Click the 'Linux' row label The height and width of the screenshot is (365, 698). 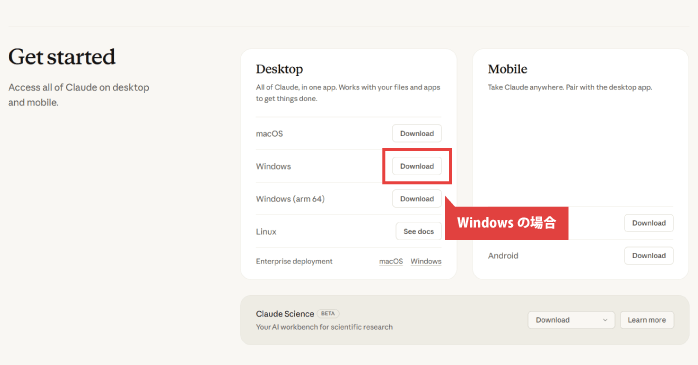[266, 231]
